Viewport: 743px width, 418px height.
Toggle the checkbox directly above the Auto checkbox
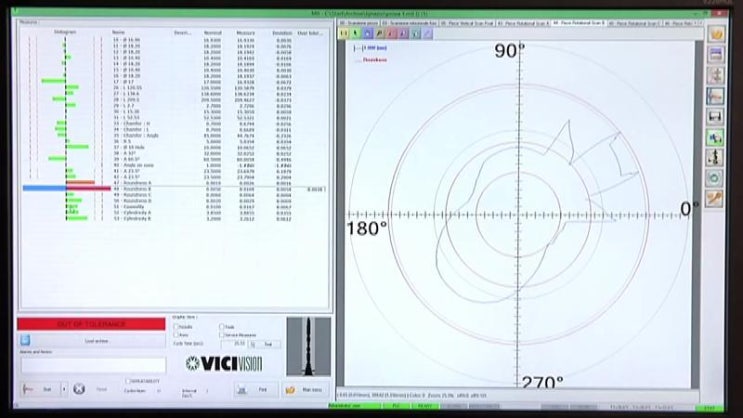[x=176, y=327]
